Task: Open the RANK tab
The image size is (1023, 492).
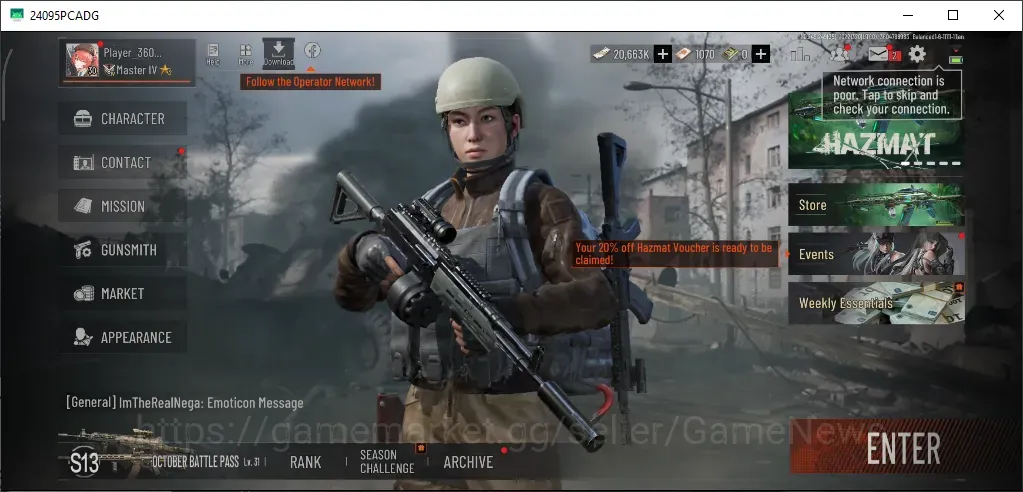Action: 305,462
